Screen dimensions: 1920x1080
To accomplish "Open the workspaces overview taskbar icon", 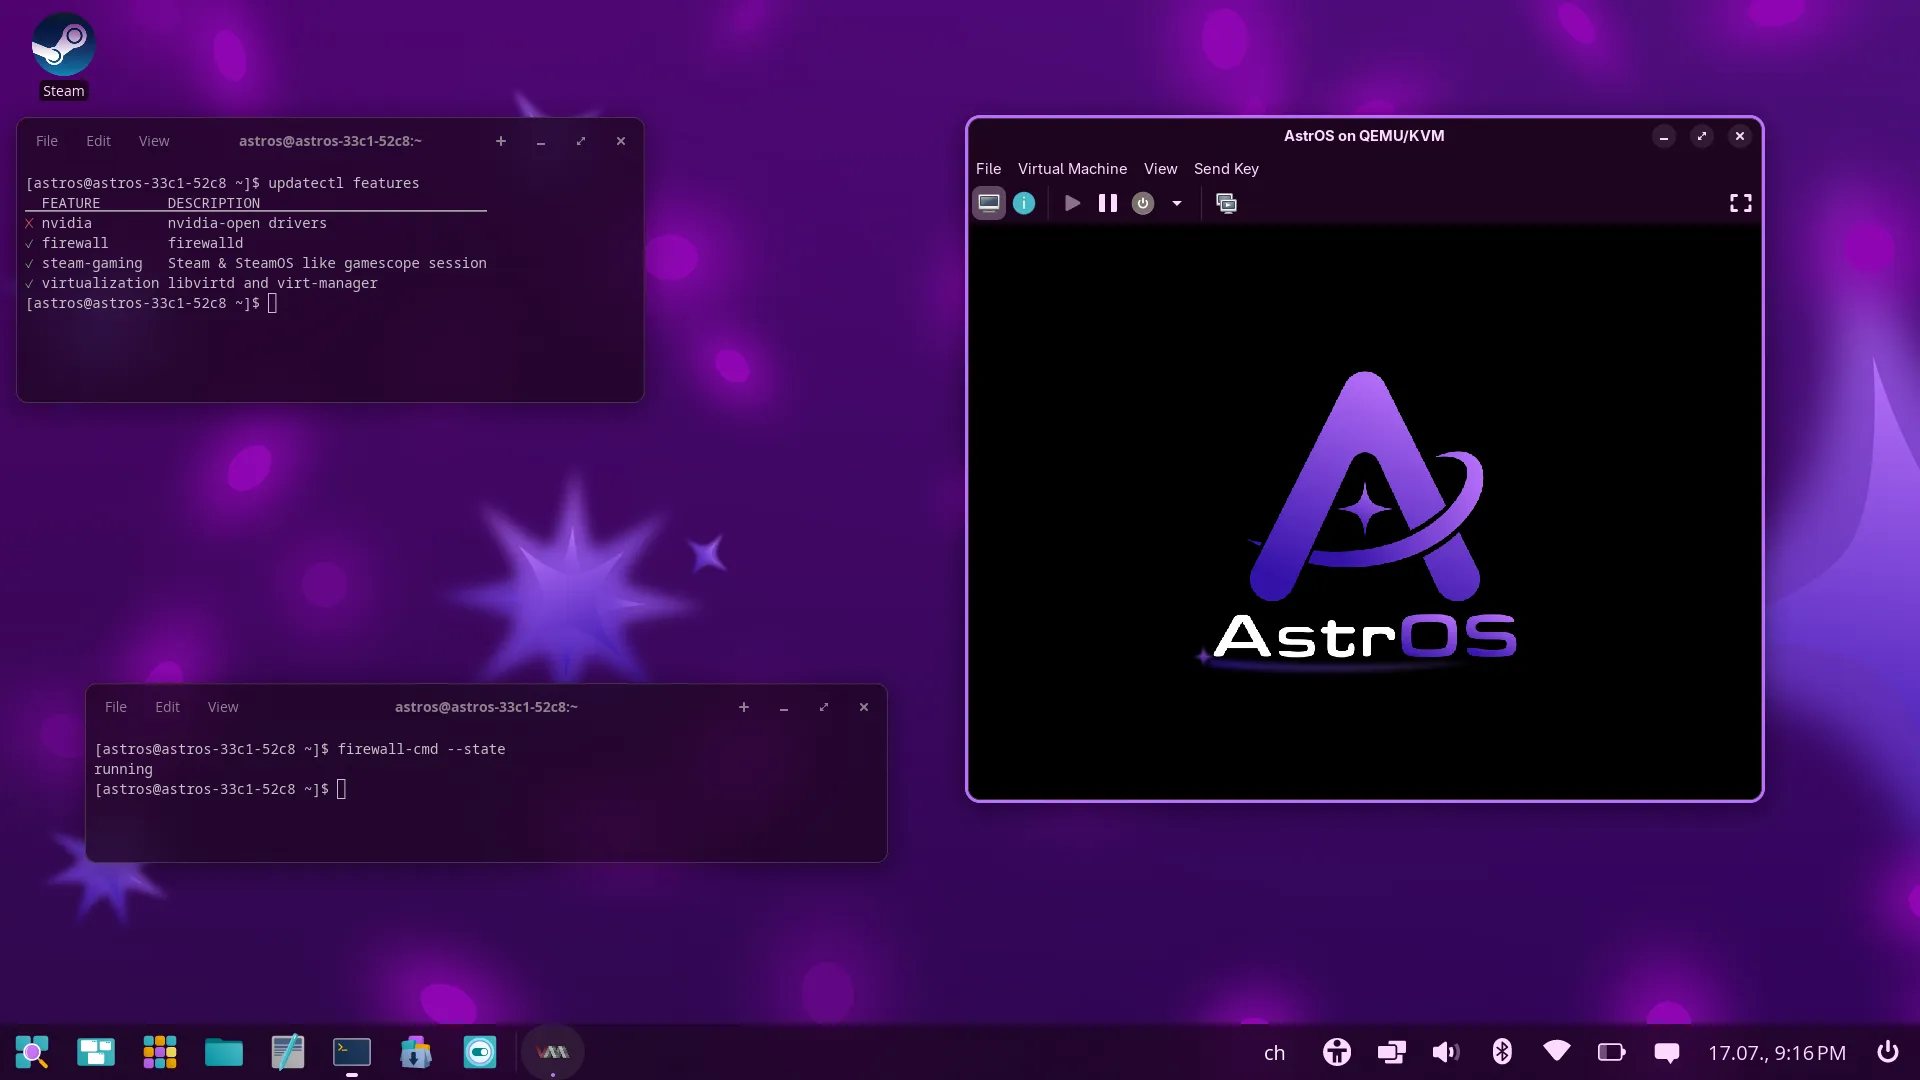I will (96, 1052).
